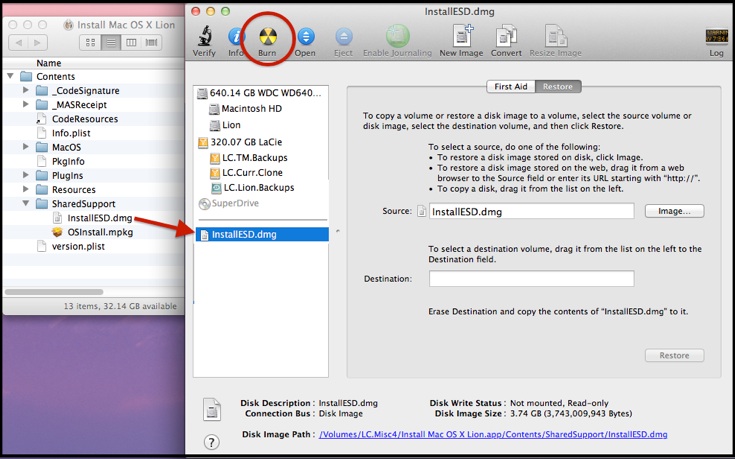Click the SharedSupport folder icon
Viewport: 735px width, 459px height.
tap(42, 203)
